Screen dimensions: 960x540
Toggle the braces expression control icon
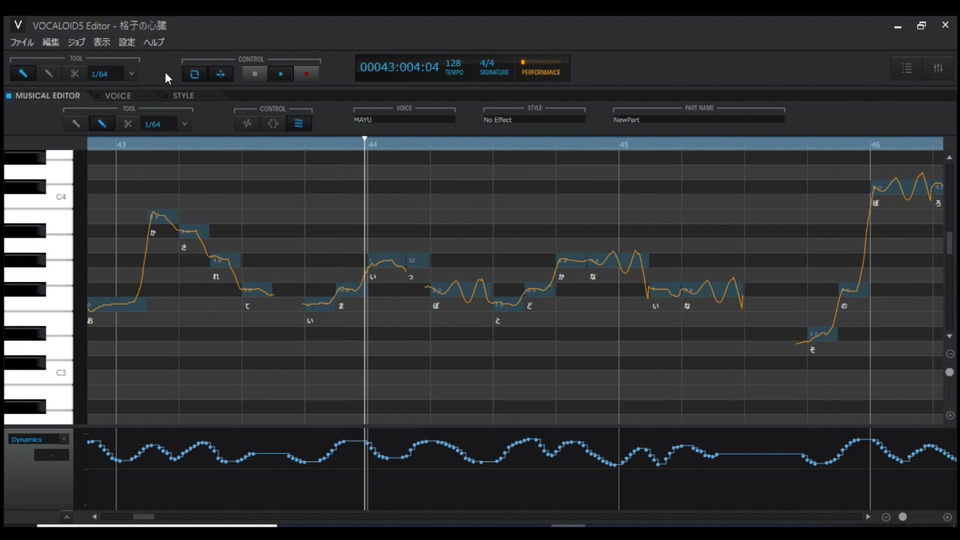(x=273, y=124)
